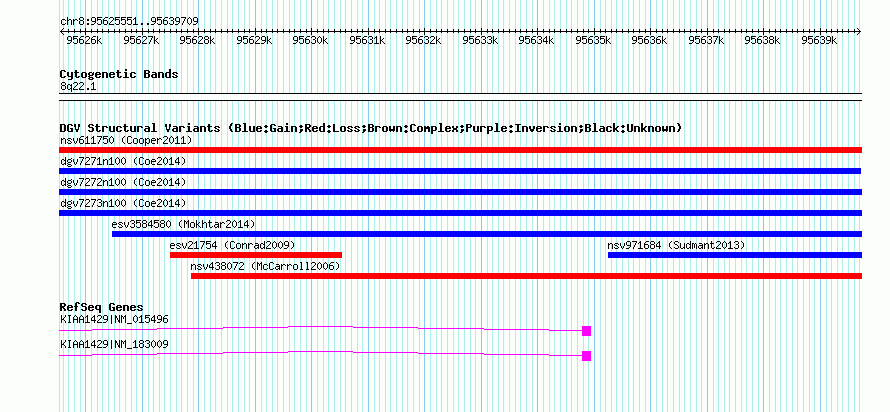
Task: Click the chr8:95625551..95639709 coordinate label
Action: (129, 22)
